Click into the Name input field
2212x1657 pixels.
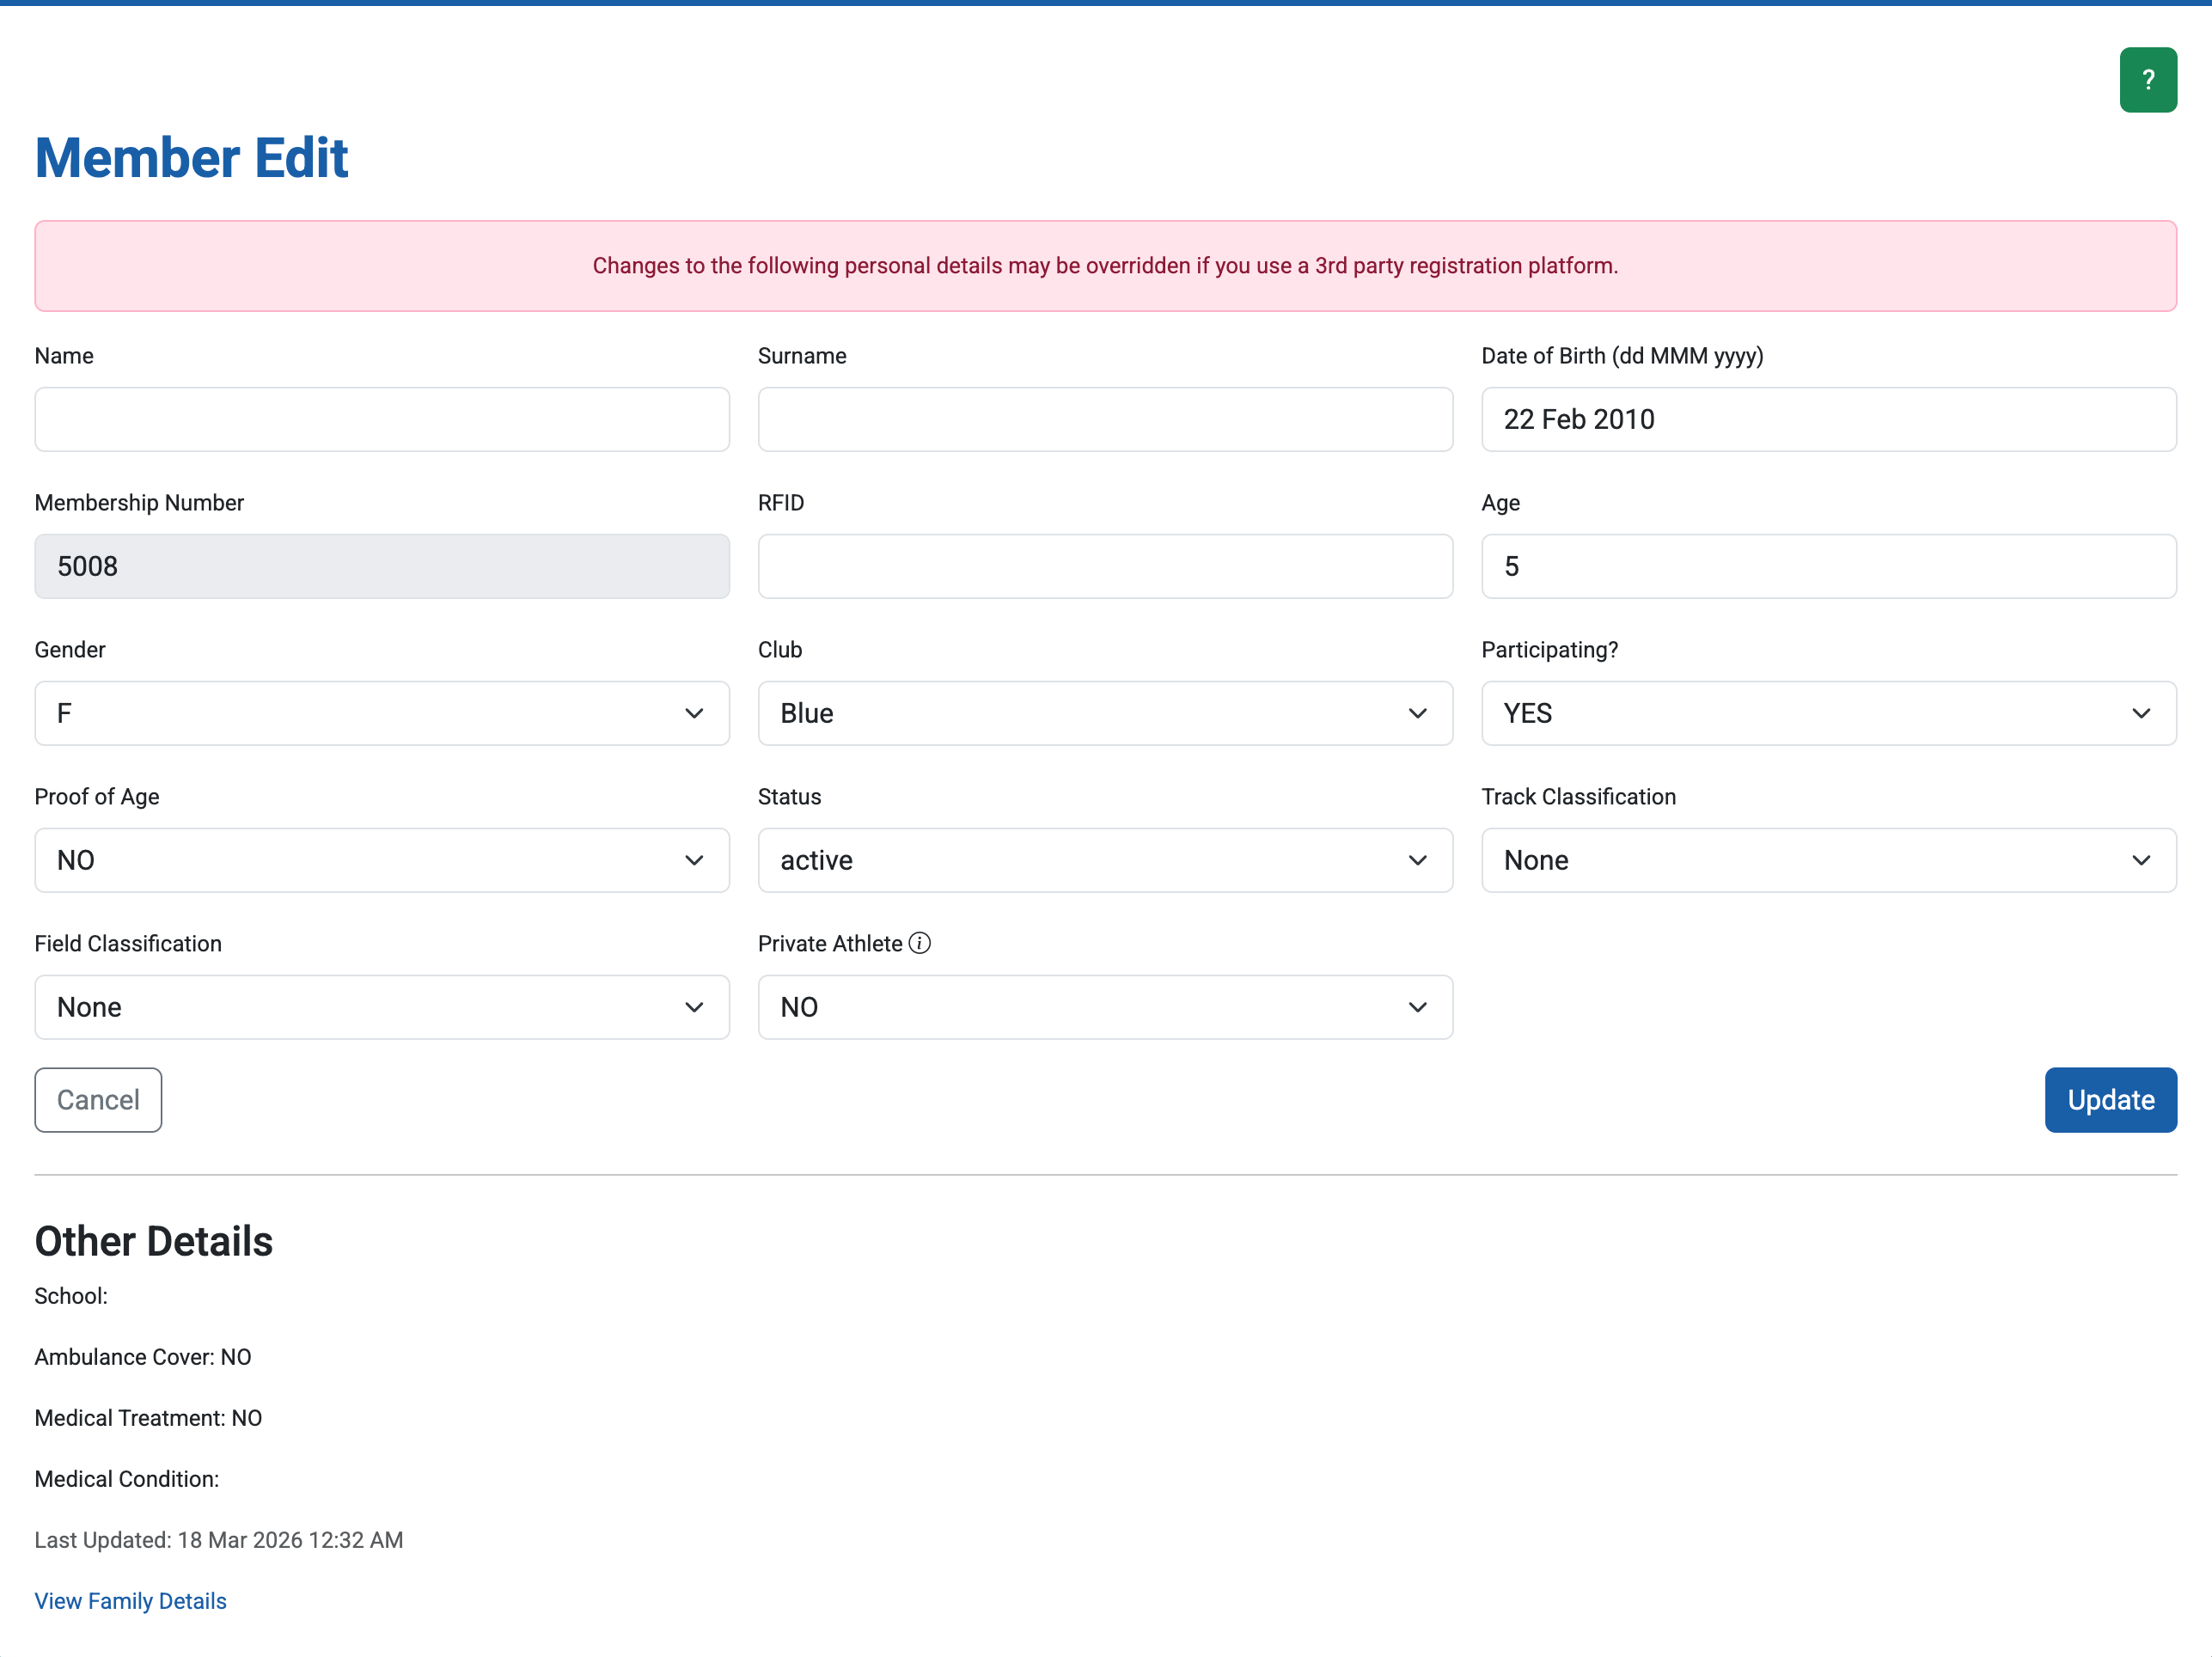pyautogui.click(x=382, y=419)
